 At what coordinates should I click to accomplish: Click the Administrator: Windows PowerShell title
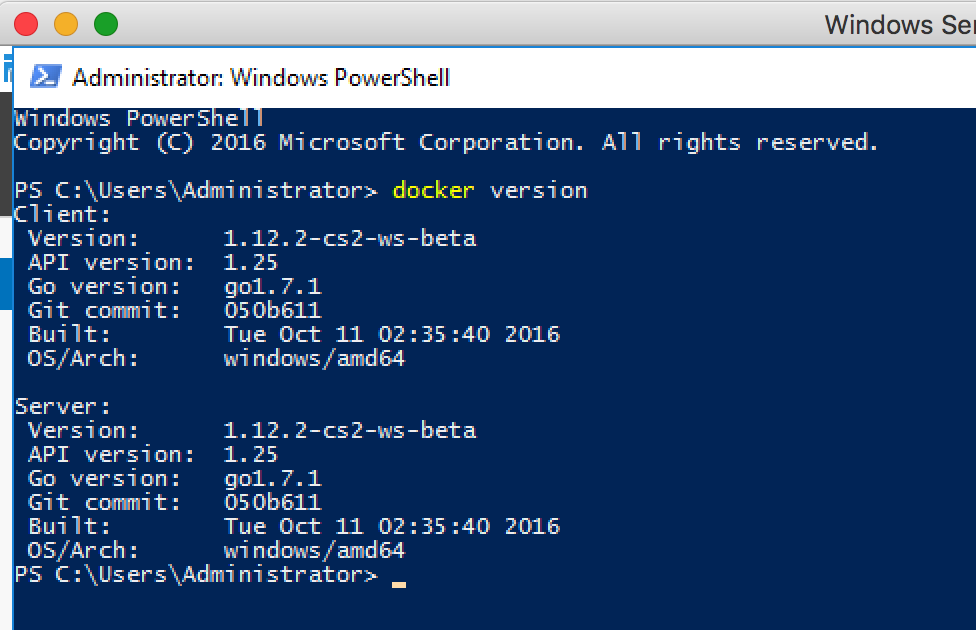pyautogui.click(x=261, y=78)
